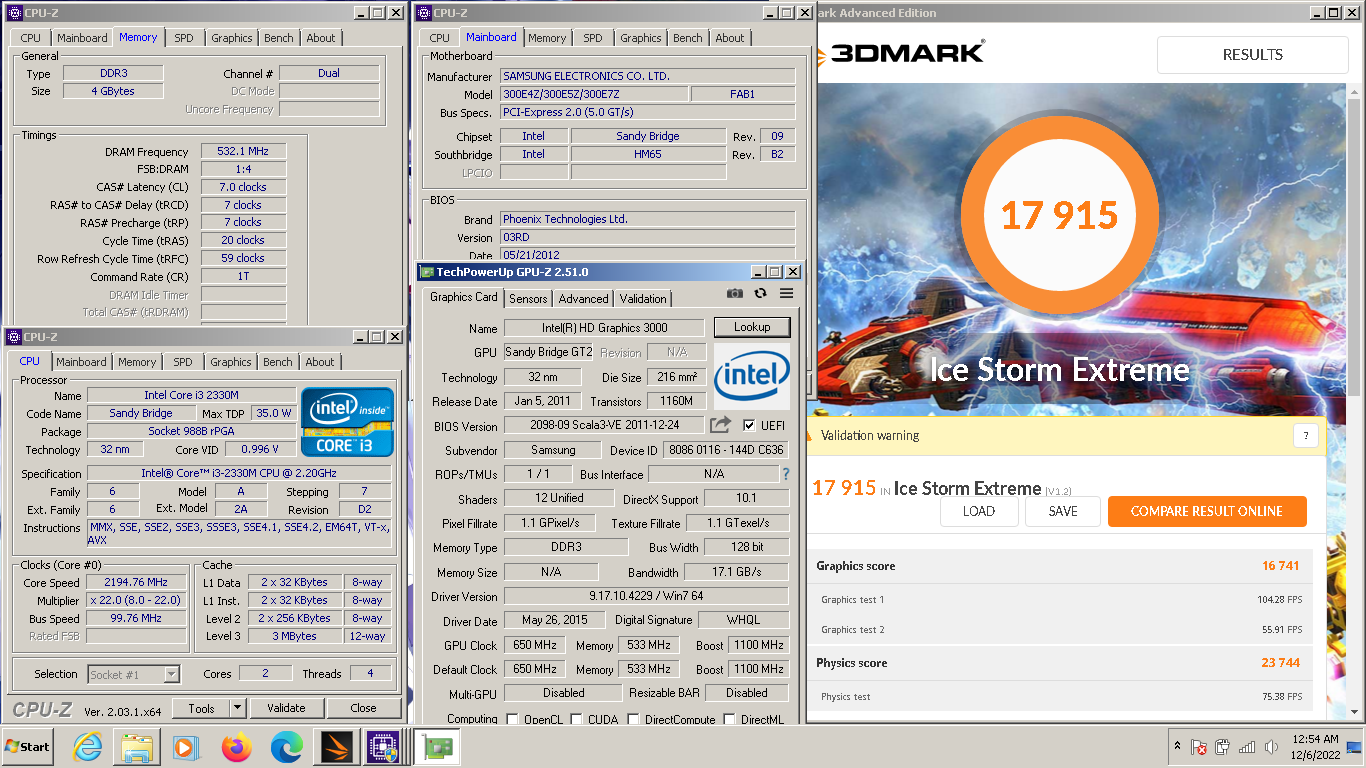Switch to GPU-Z via its taskbar icon
Screen dimensions: 1366x768
[x=438, y=747]
